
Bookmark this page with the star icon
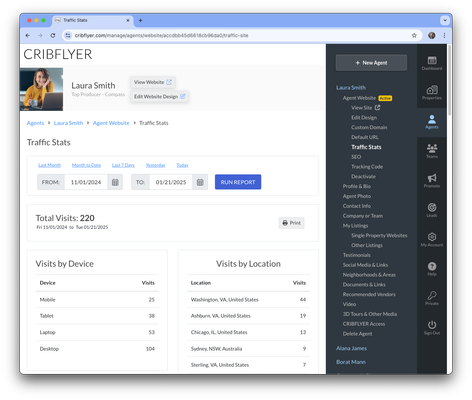click(x=414, y=35)
